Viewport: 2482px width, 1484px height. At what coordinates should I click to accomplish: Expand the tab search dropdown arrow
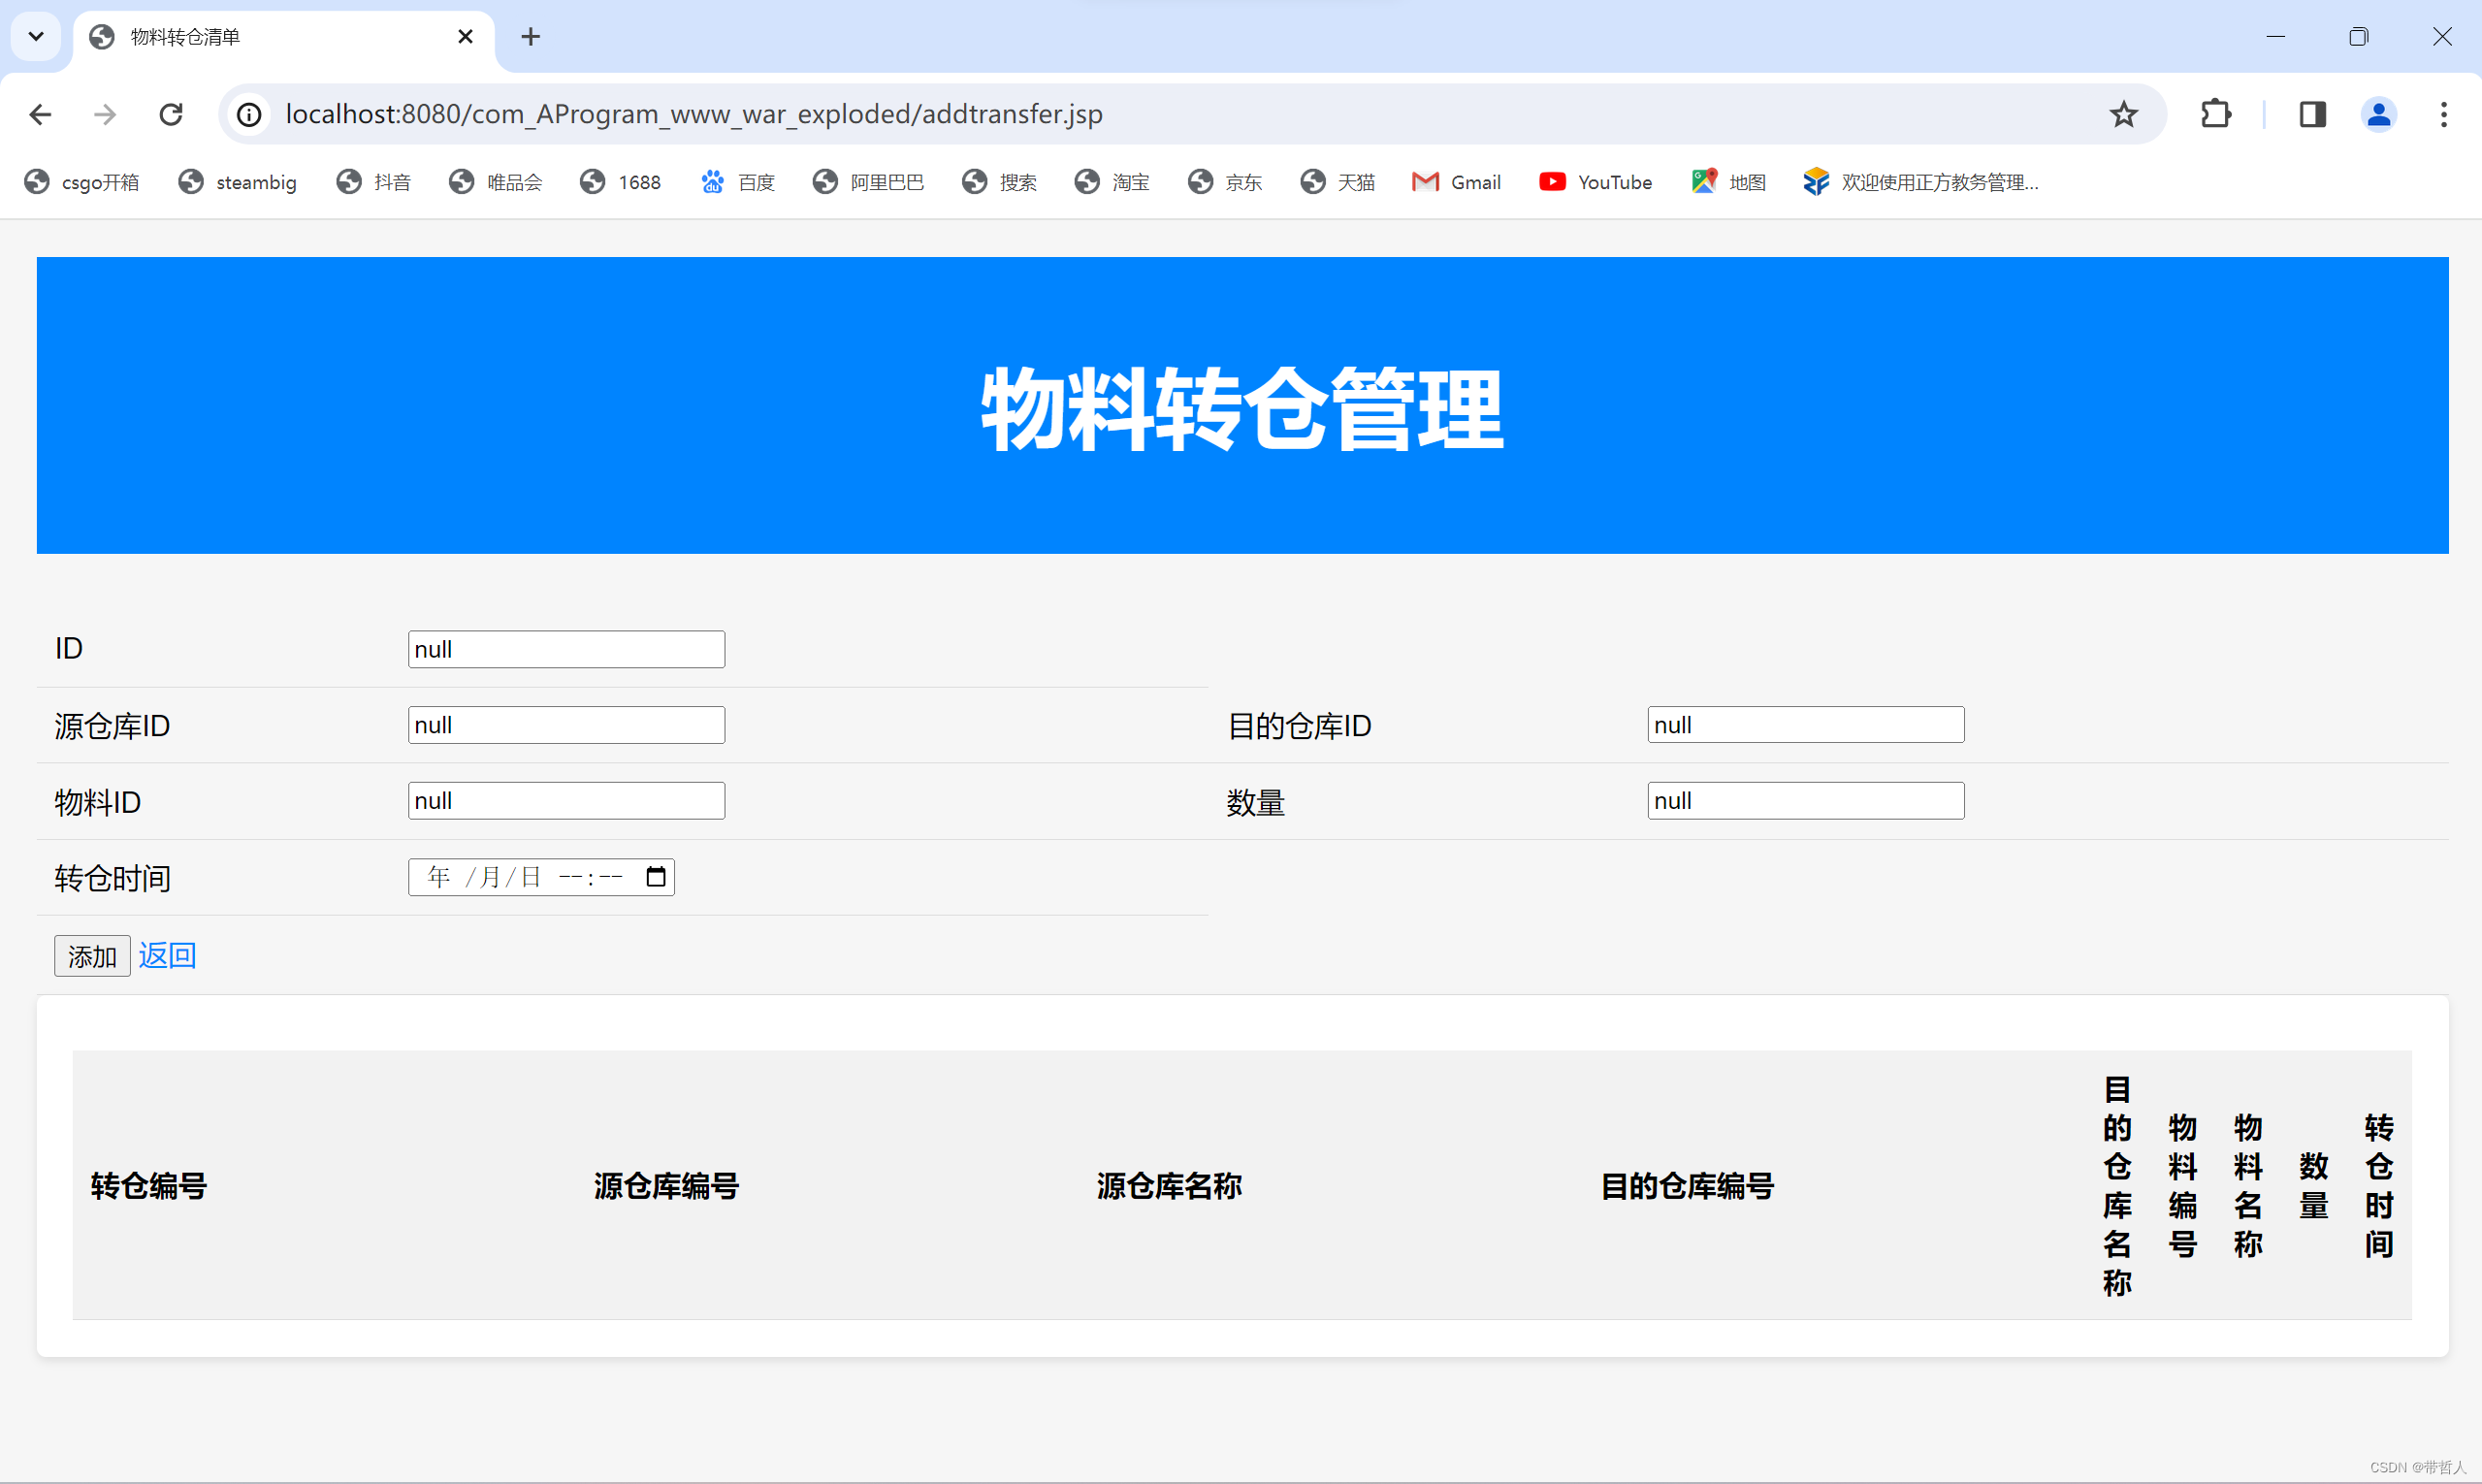tap(36, 37)
